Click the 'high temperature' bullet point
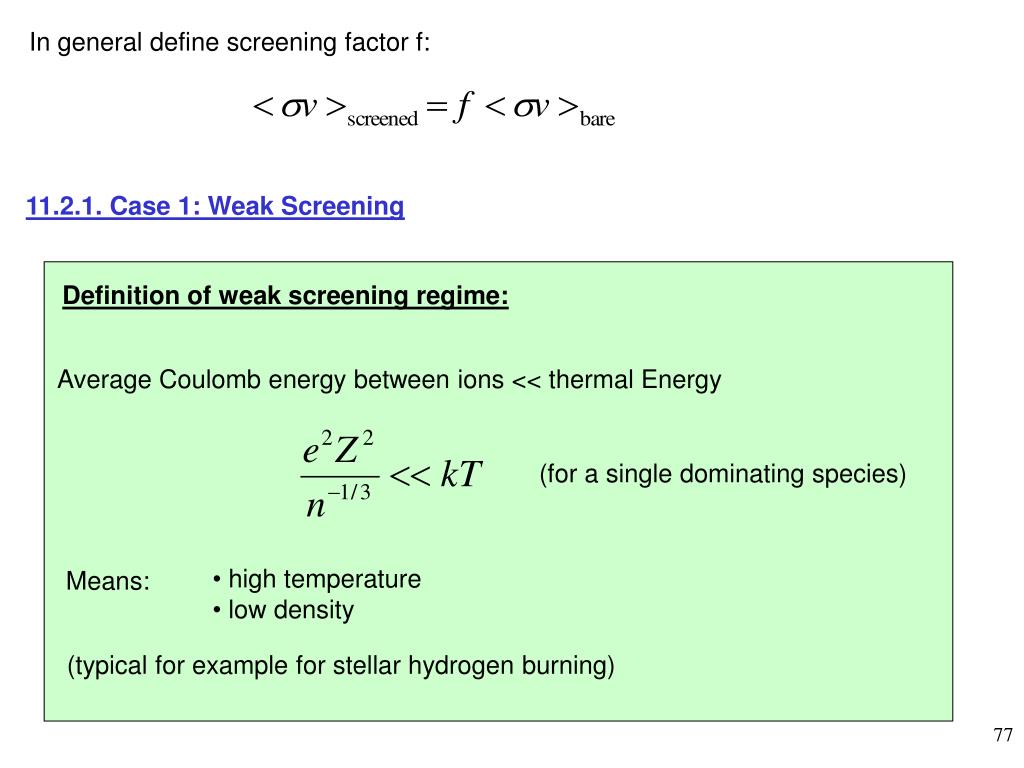 317,579
